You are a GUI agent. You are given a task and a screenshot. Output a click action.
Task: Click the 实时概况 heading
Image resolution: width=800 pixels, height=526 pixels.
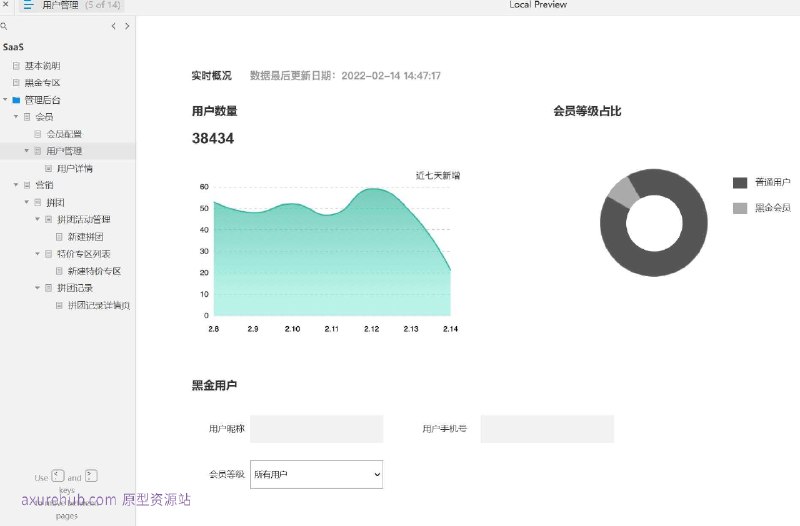click(x=212, y=76)
